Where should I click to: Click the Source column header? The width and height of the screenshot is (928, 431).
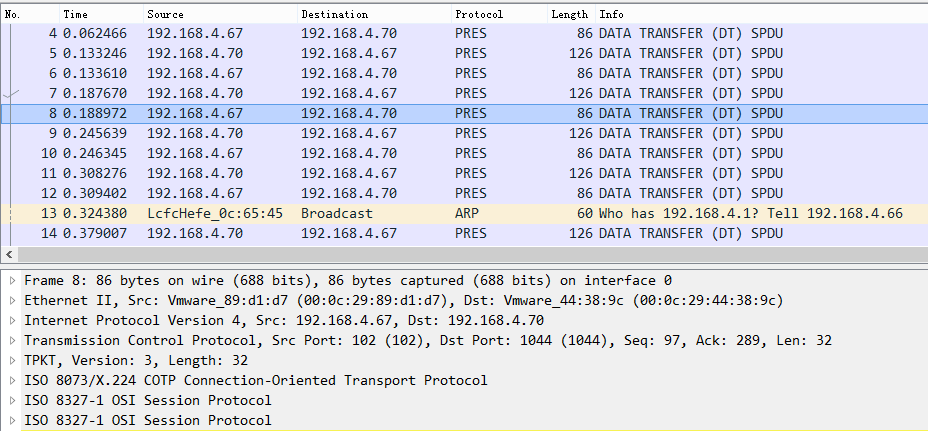coord(165,15)
